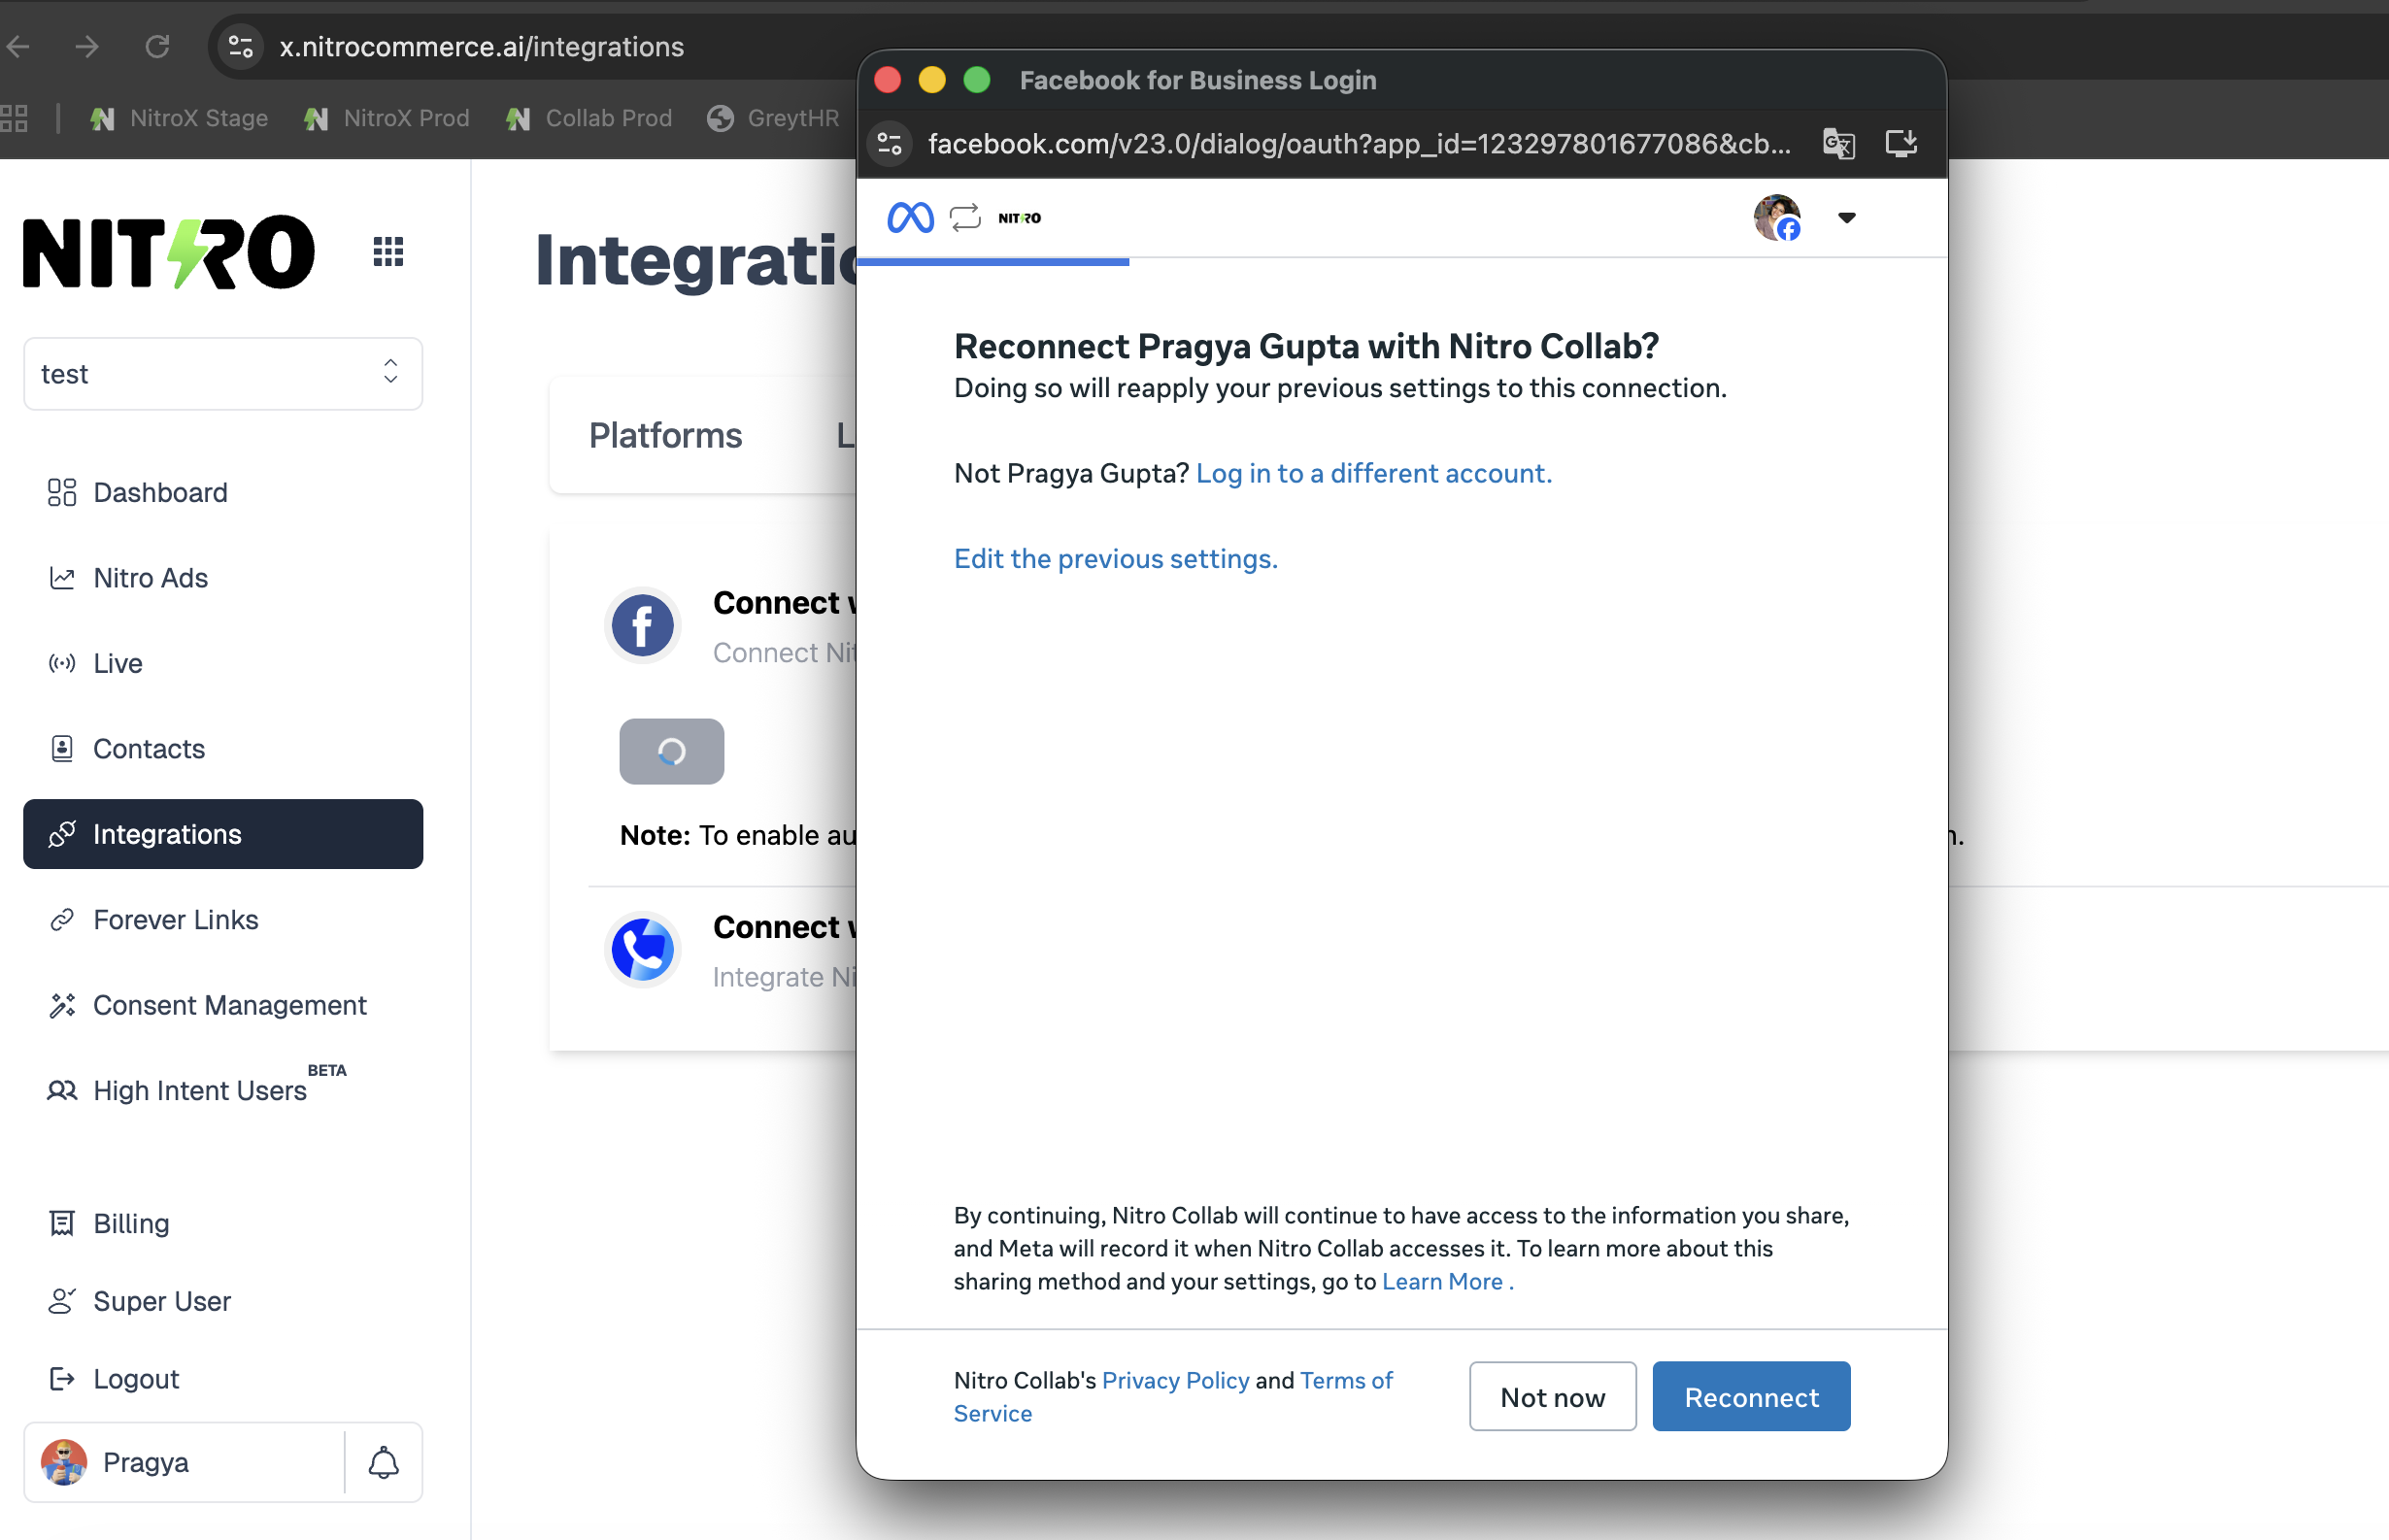This screenshot has width=2389, height=1540.
Task: Open High Intent Users beta page
Action: (x=223, y=1090)
